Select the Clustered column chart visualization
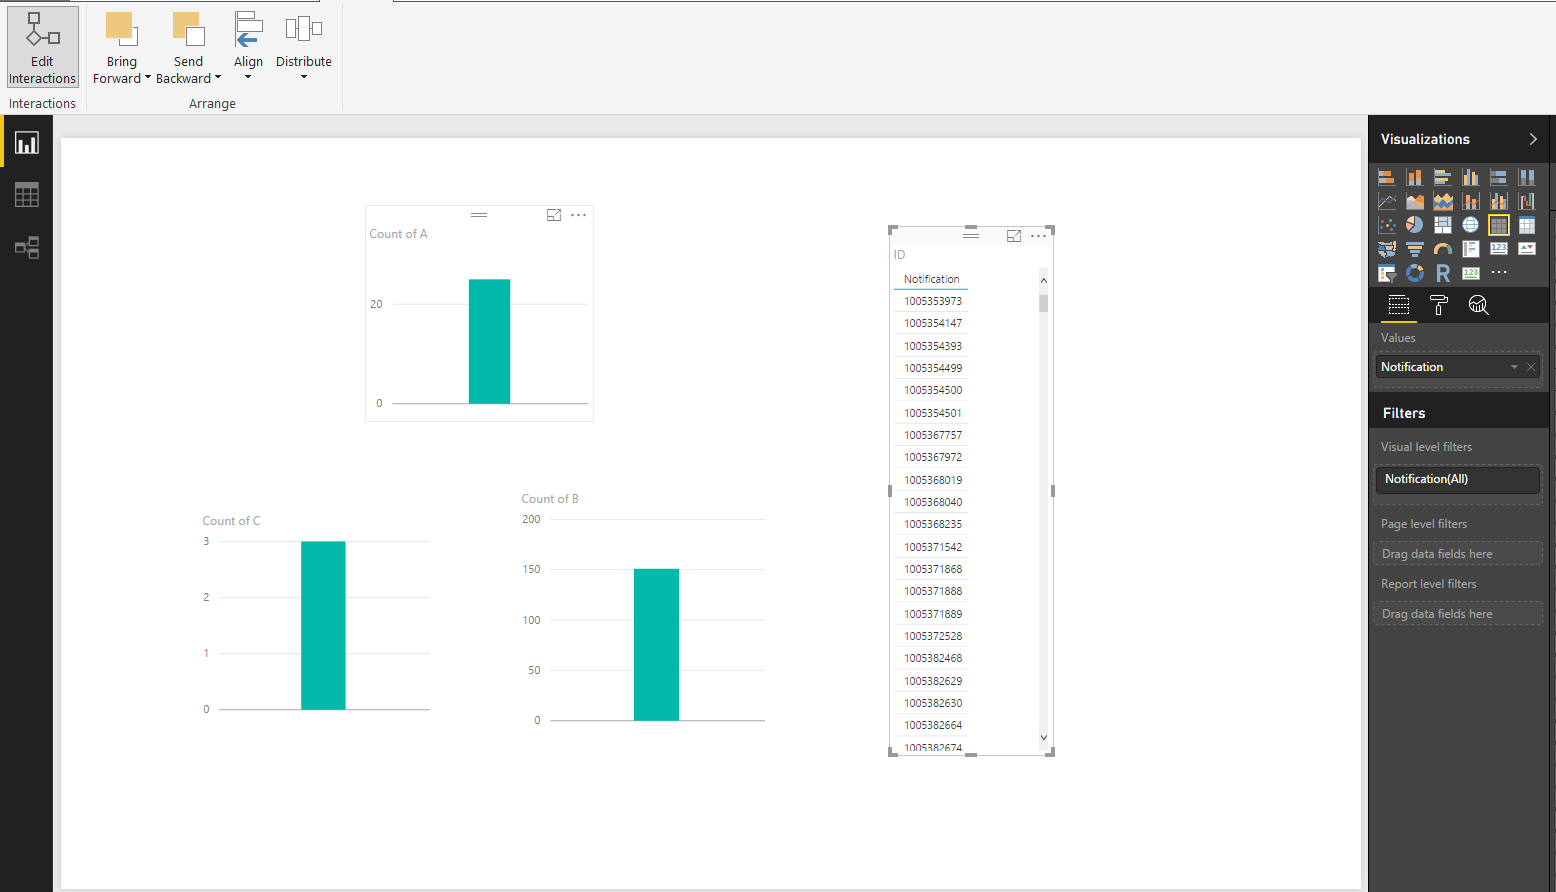Viewport: 1556px width, 892px height. pos(1471,177)
